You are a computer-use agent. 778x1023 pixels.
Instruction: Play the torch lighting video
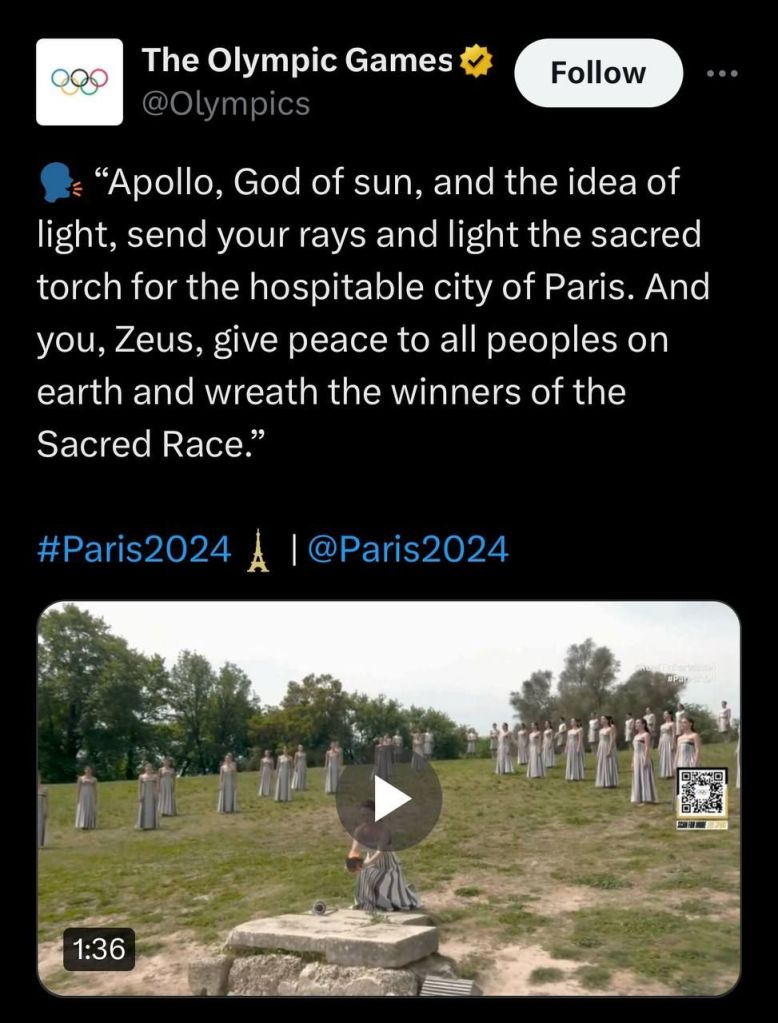click(x=388, y=799)
